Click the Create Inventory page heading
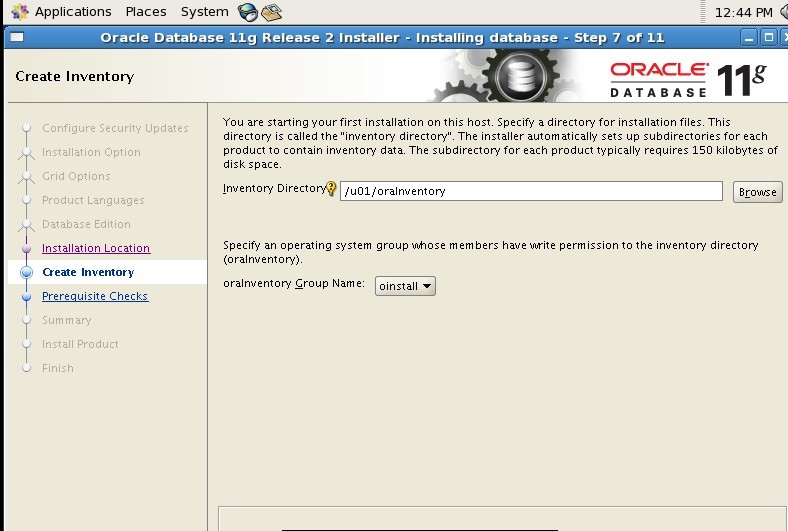The image size is (788, 531). tap(74, 76)
